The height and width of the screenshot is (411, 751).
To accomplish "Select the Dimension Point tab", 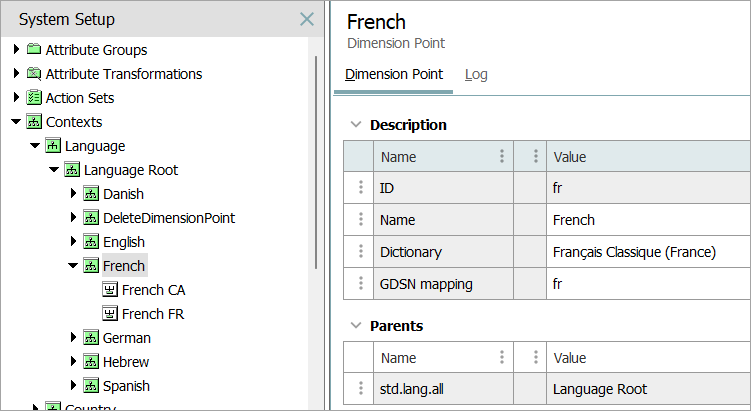I will coord(393,75).
